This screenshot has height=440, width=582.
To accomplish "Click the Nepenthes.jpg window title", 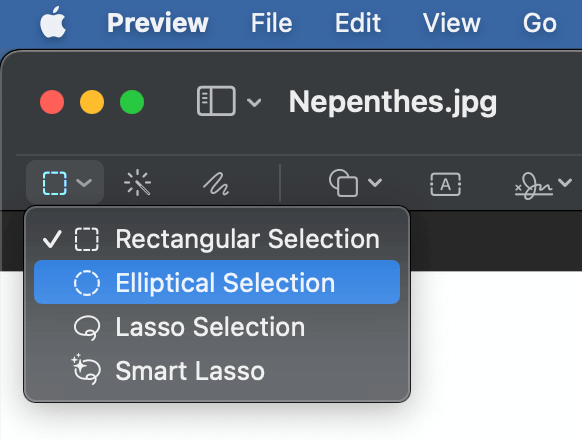I will tap(393, 101).
